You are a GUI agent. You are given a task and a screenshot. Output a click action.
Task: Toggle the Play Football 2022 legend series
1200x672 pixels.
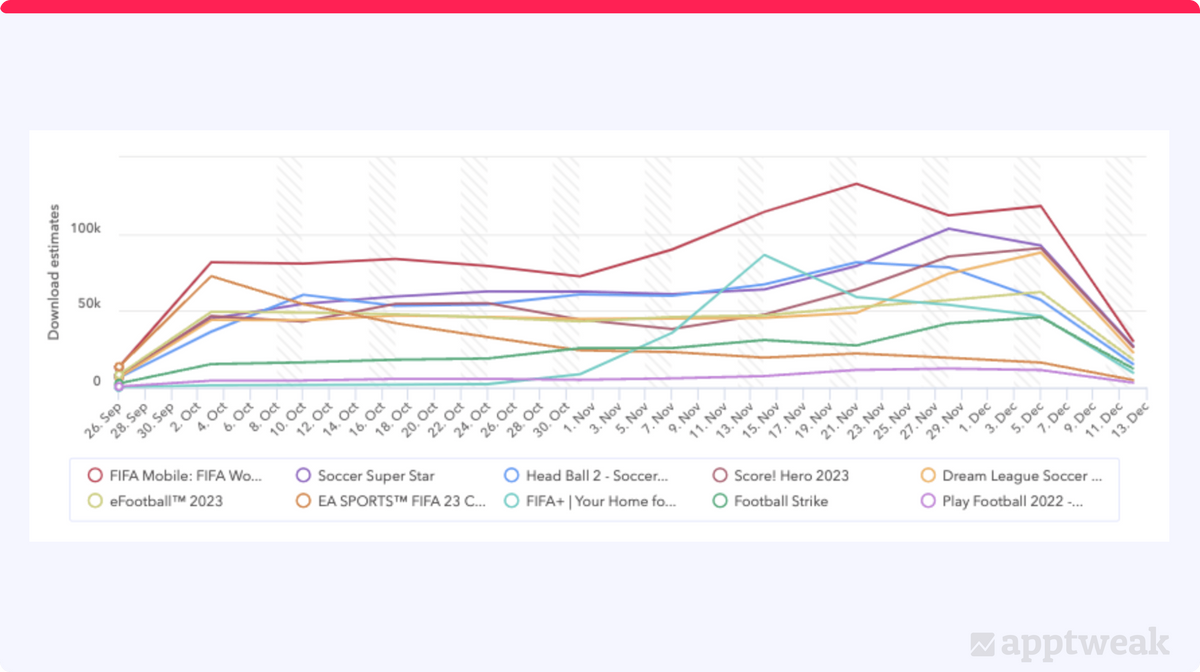[x=1002, y=501]
